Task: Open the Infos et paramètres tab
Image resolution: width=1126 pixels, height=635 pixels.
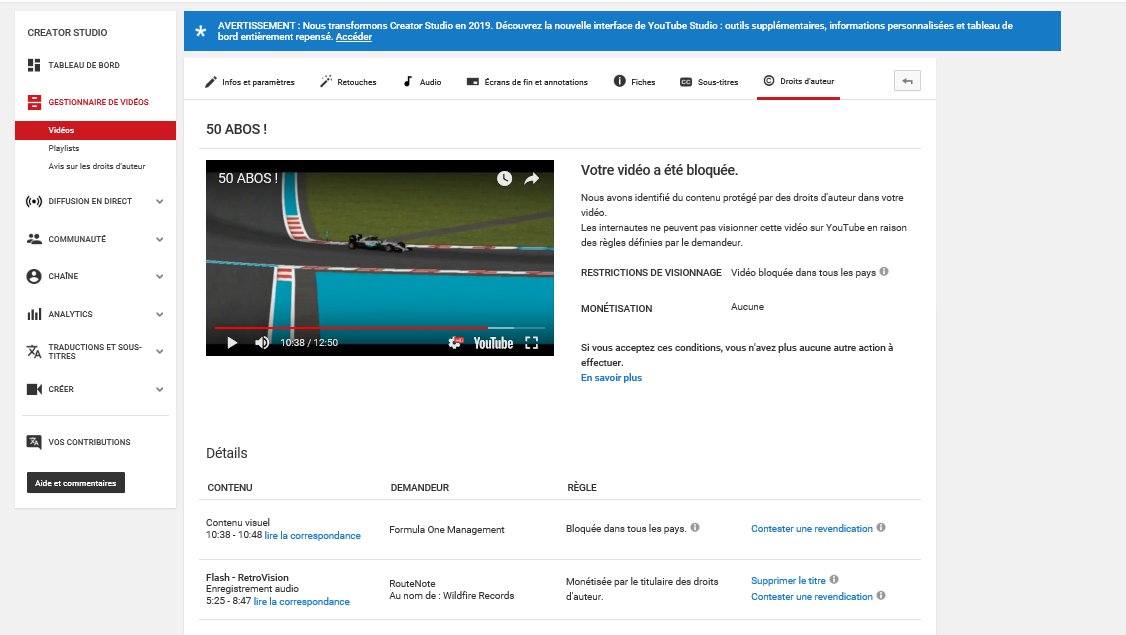Action: (250, 82)
